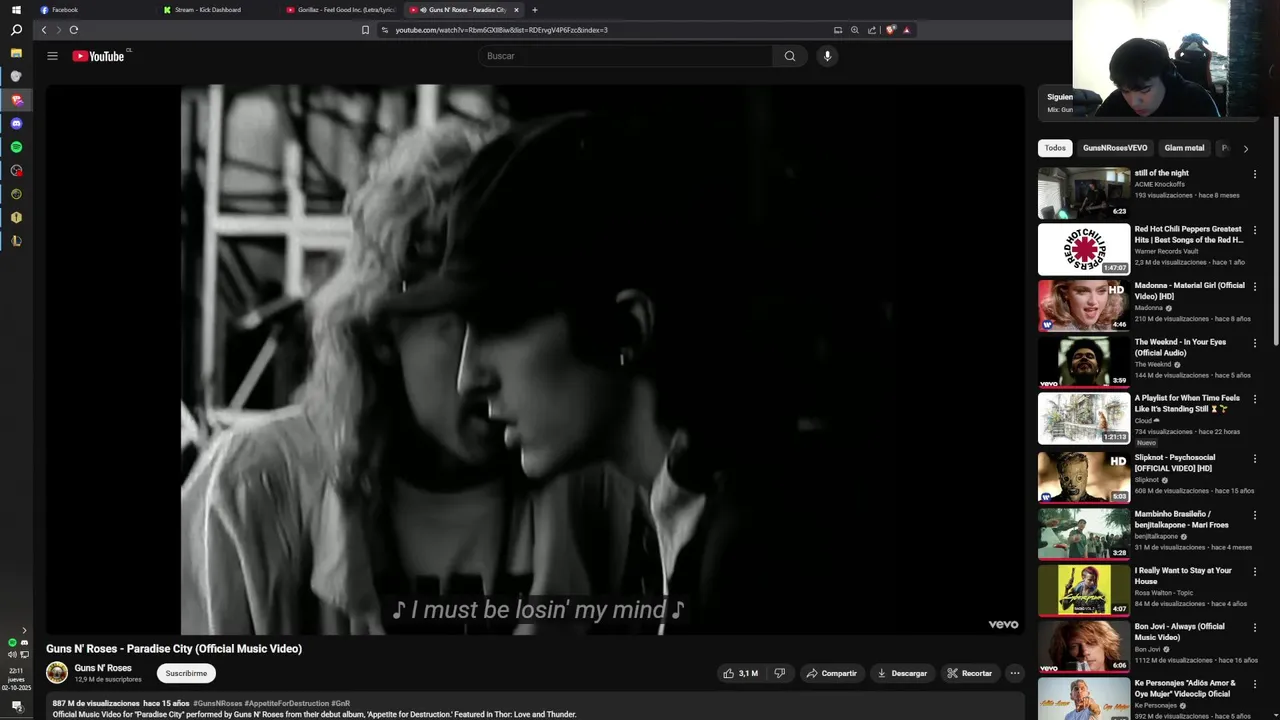
Task: Open picture-in-picture icon in address bar
Action: click(x=838, y=30)
